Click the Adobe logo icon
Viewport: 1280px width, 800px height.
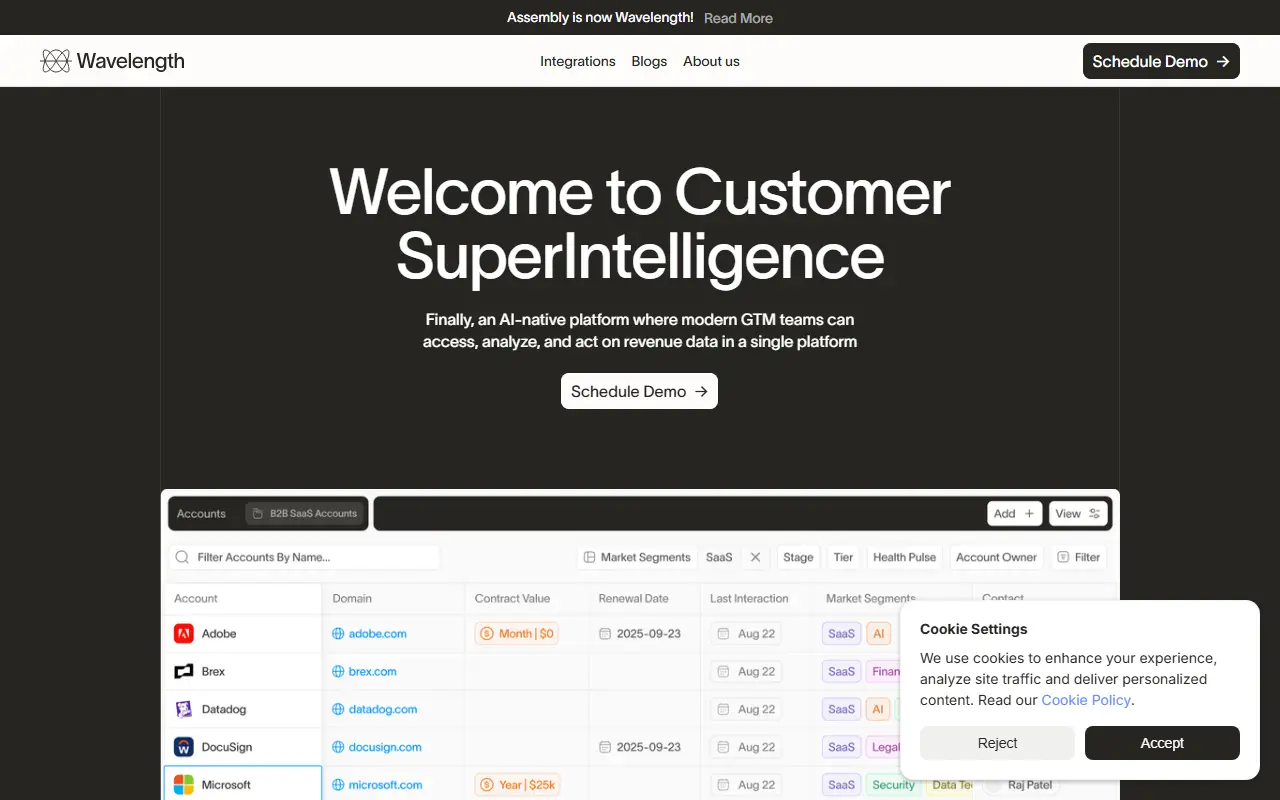pyautogui.click(x=184, y=633)
